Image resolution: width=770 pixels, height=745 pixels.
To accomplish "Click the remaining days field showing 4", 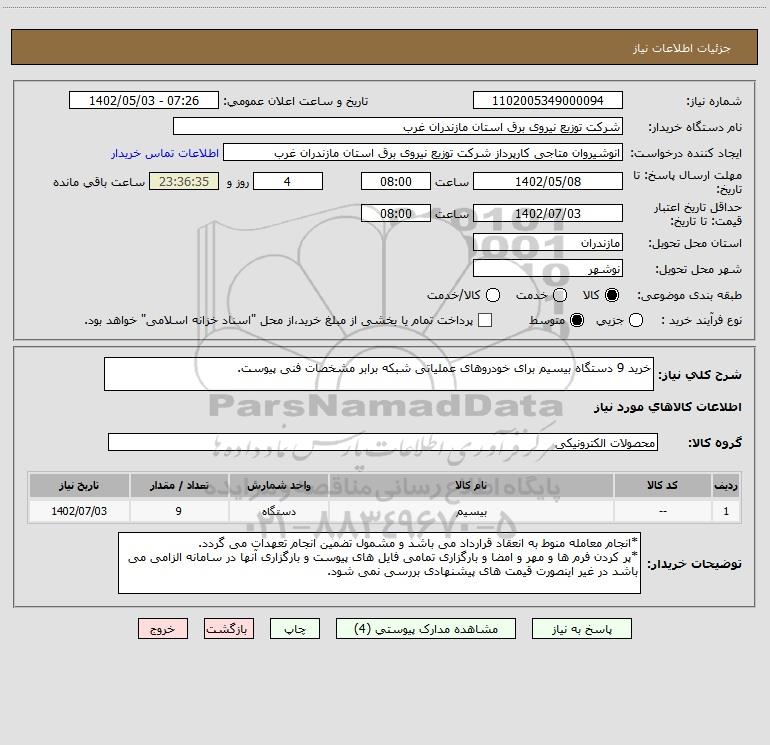I will tap(288, 181).
